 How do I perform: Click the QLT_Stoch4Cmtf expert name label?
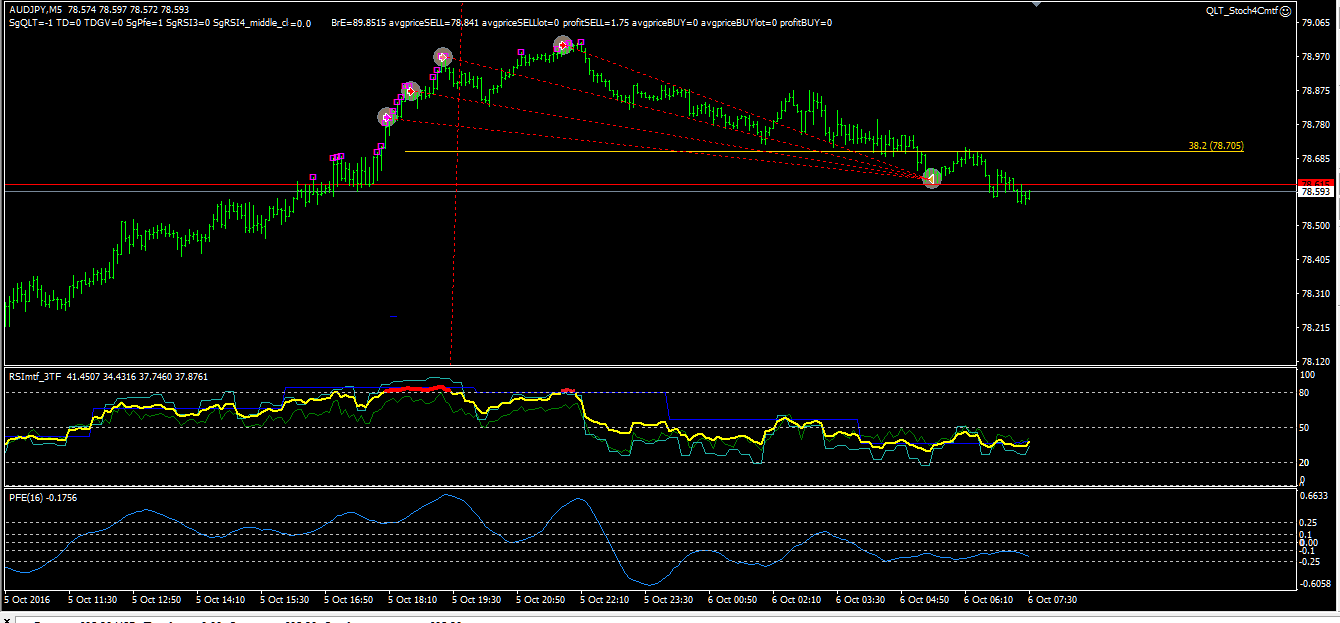pos(1241,10)
